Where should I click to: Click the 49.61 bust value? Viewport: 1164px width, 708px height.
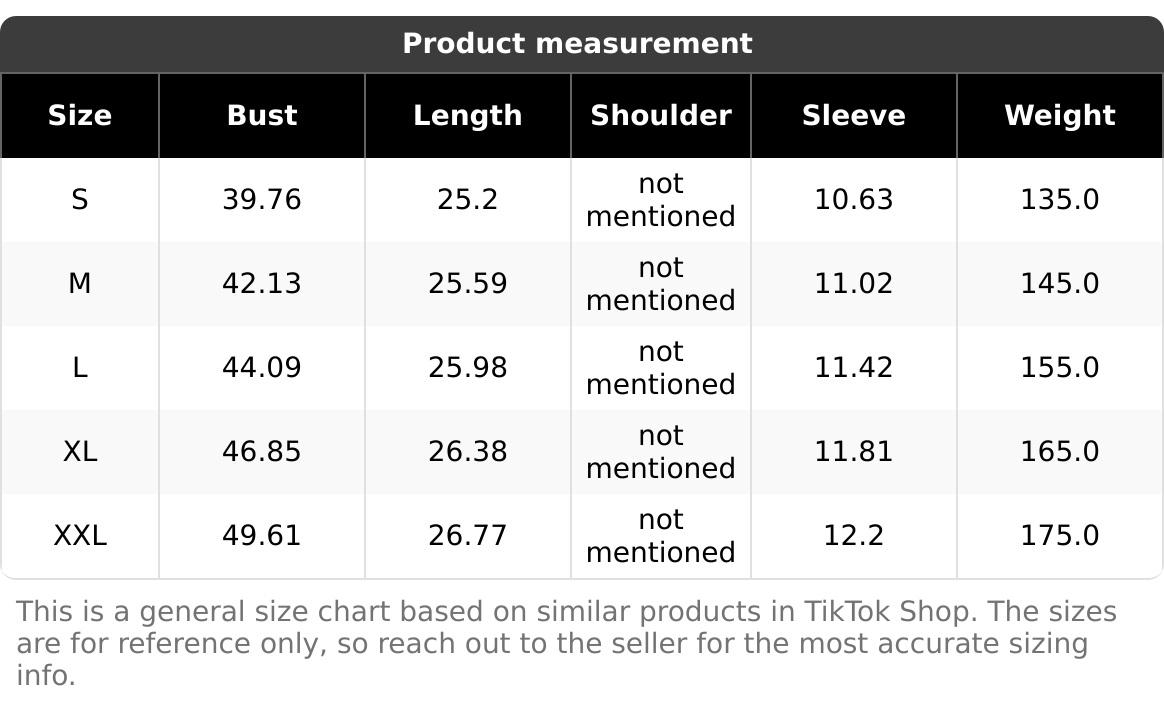point(262,536)
